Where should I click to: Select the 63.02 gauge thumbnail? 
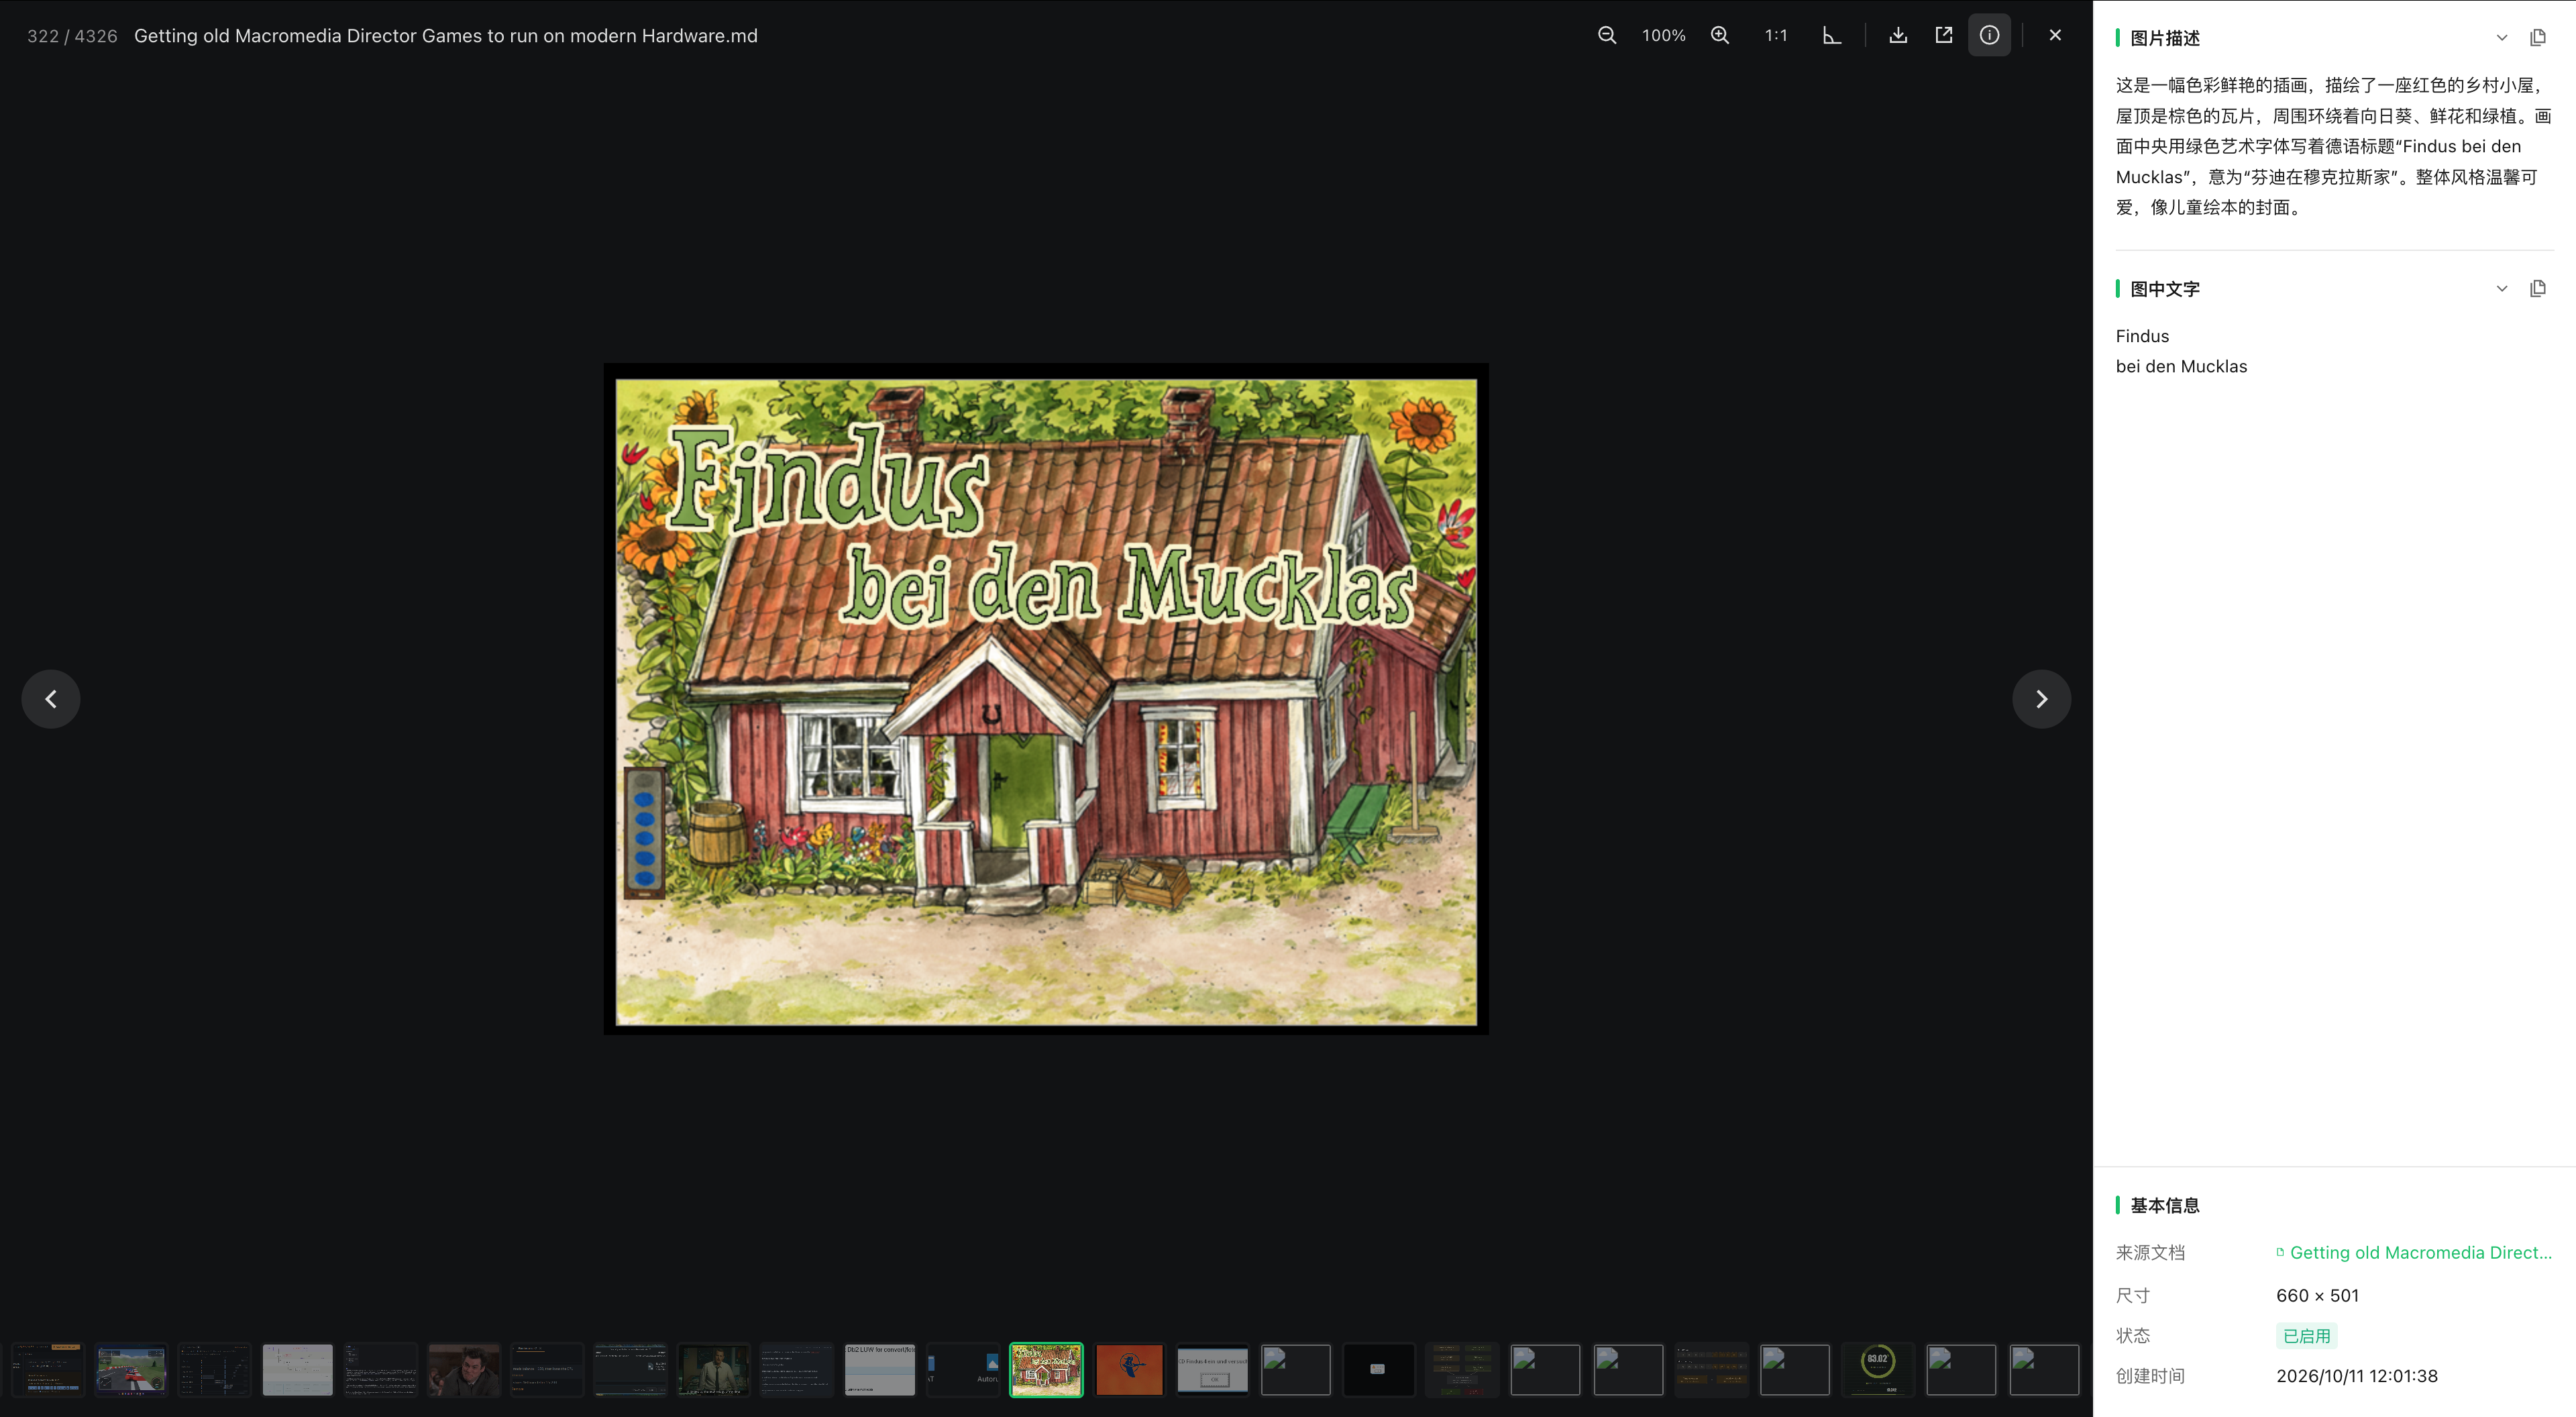1878,1370
